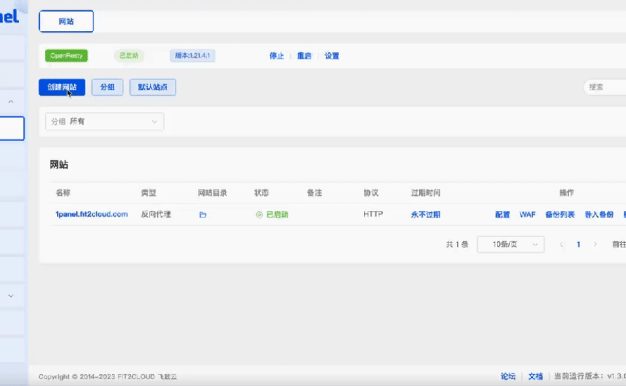
Task: Open 配置 for 1panel.fit2cloud.com
Action: pyautogui.click(x=502, y=215)
